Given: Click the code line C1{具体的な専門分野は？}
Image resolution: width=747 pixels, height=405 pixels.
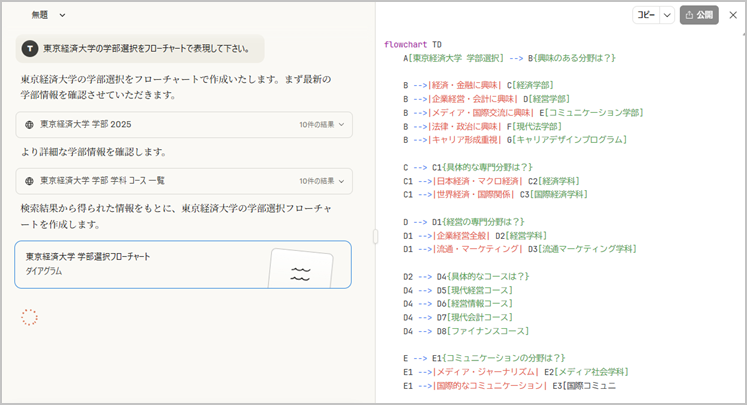Looking at the screenshot, I should coord(468,167).
